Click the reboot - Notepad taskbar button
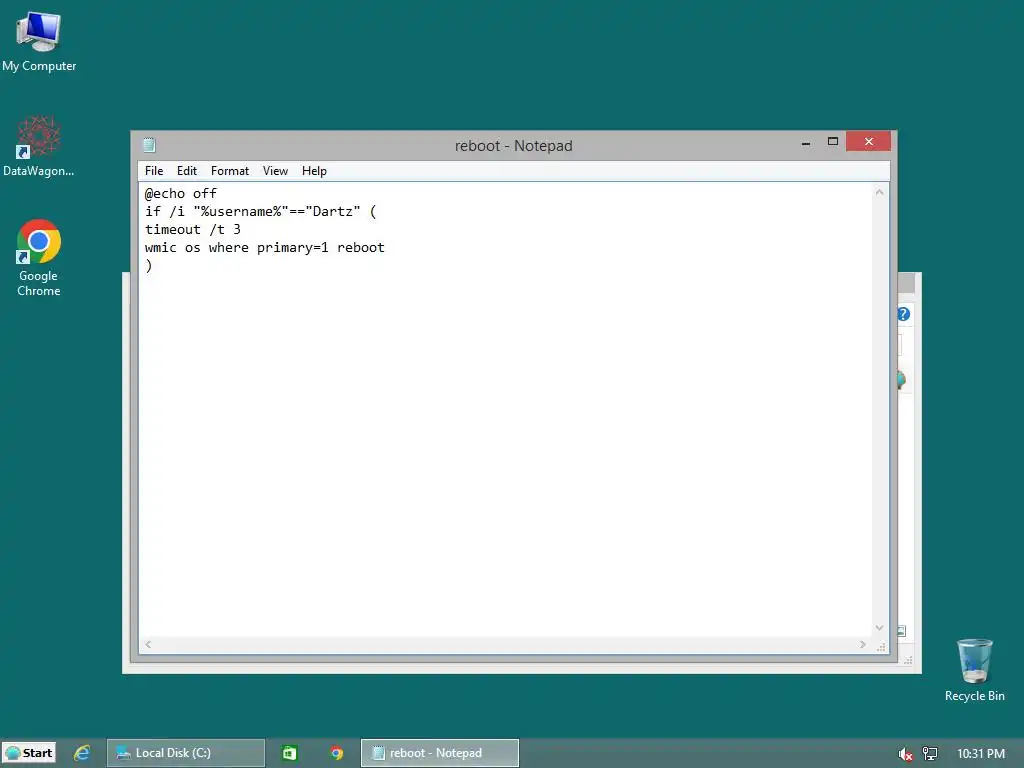 tap(440, 753)
